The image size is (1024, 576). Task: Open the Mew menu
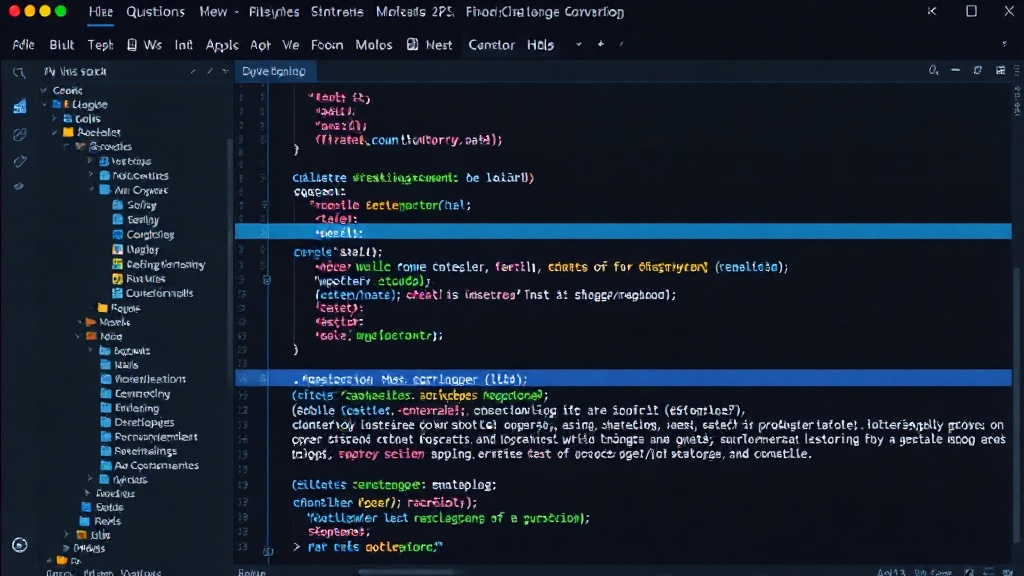point(213,12)
